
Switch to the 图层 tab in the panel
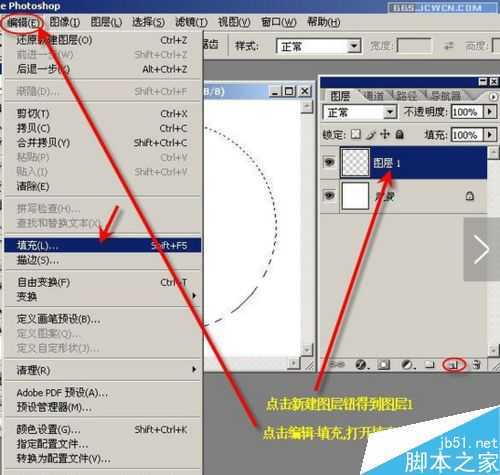click(x=340, y=96)
